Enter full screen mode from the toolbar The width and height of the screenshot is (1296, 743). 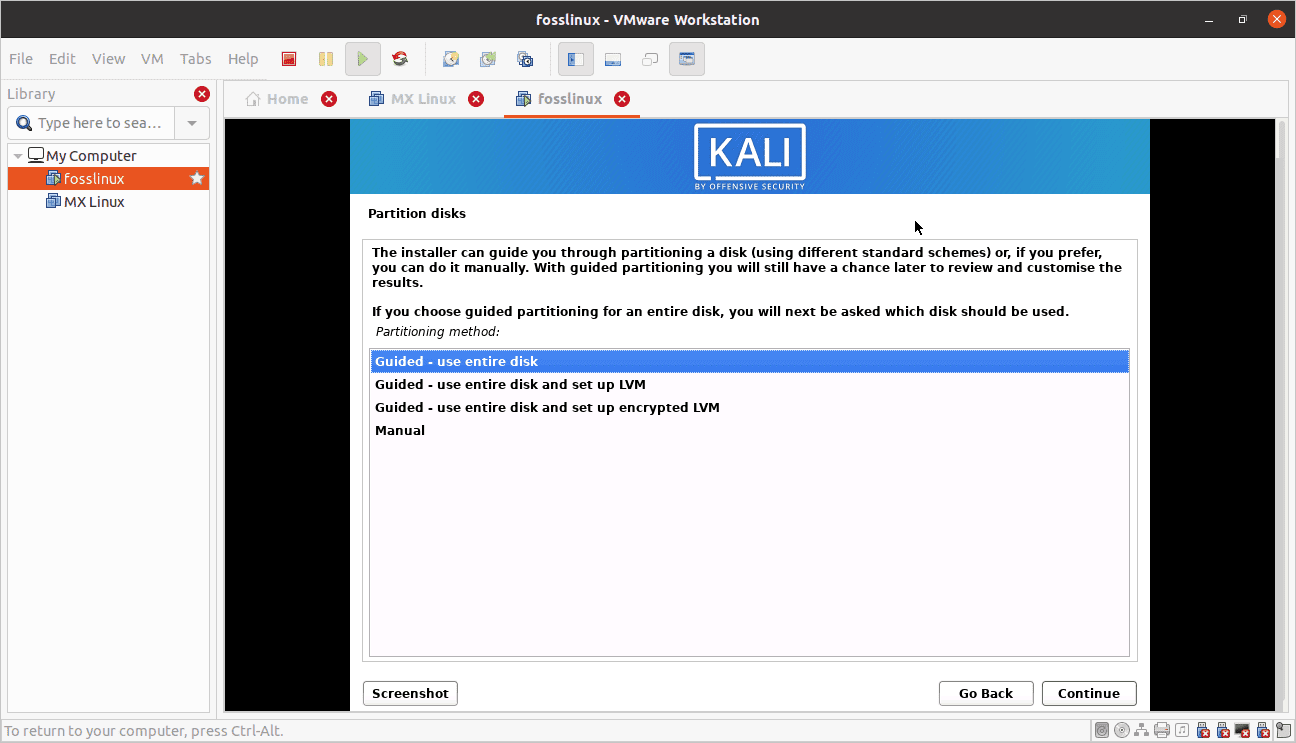coord(650,59)
